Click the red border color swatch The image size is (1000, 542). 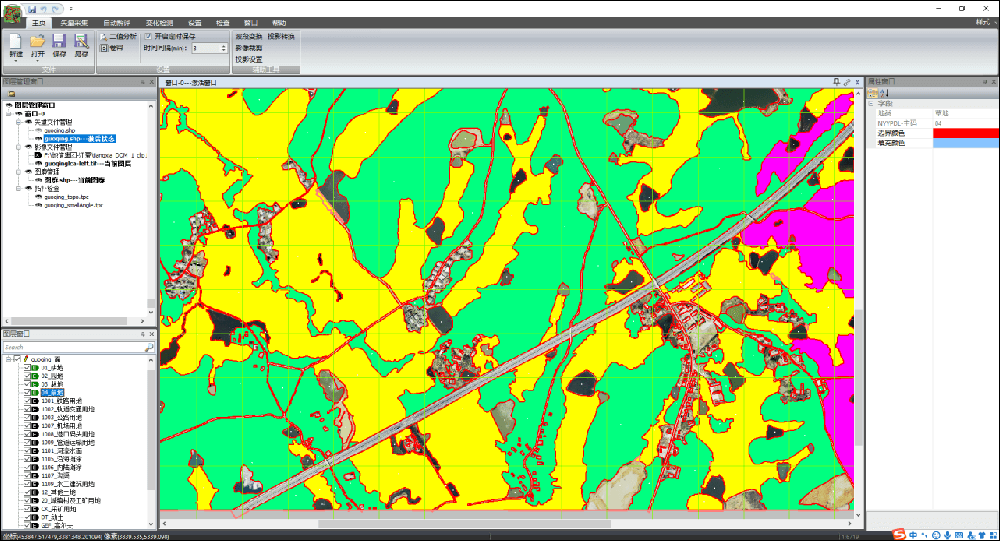point(965,133)
